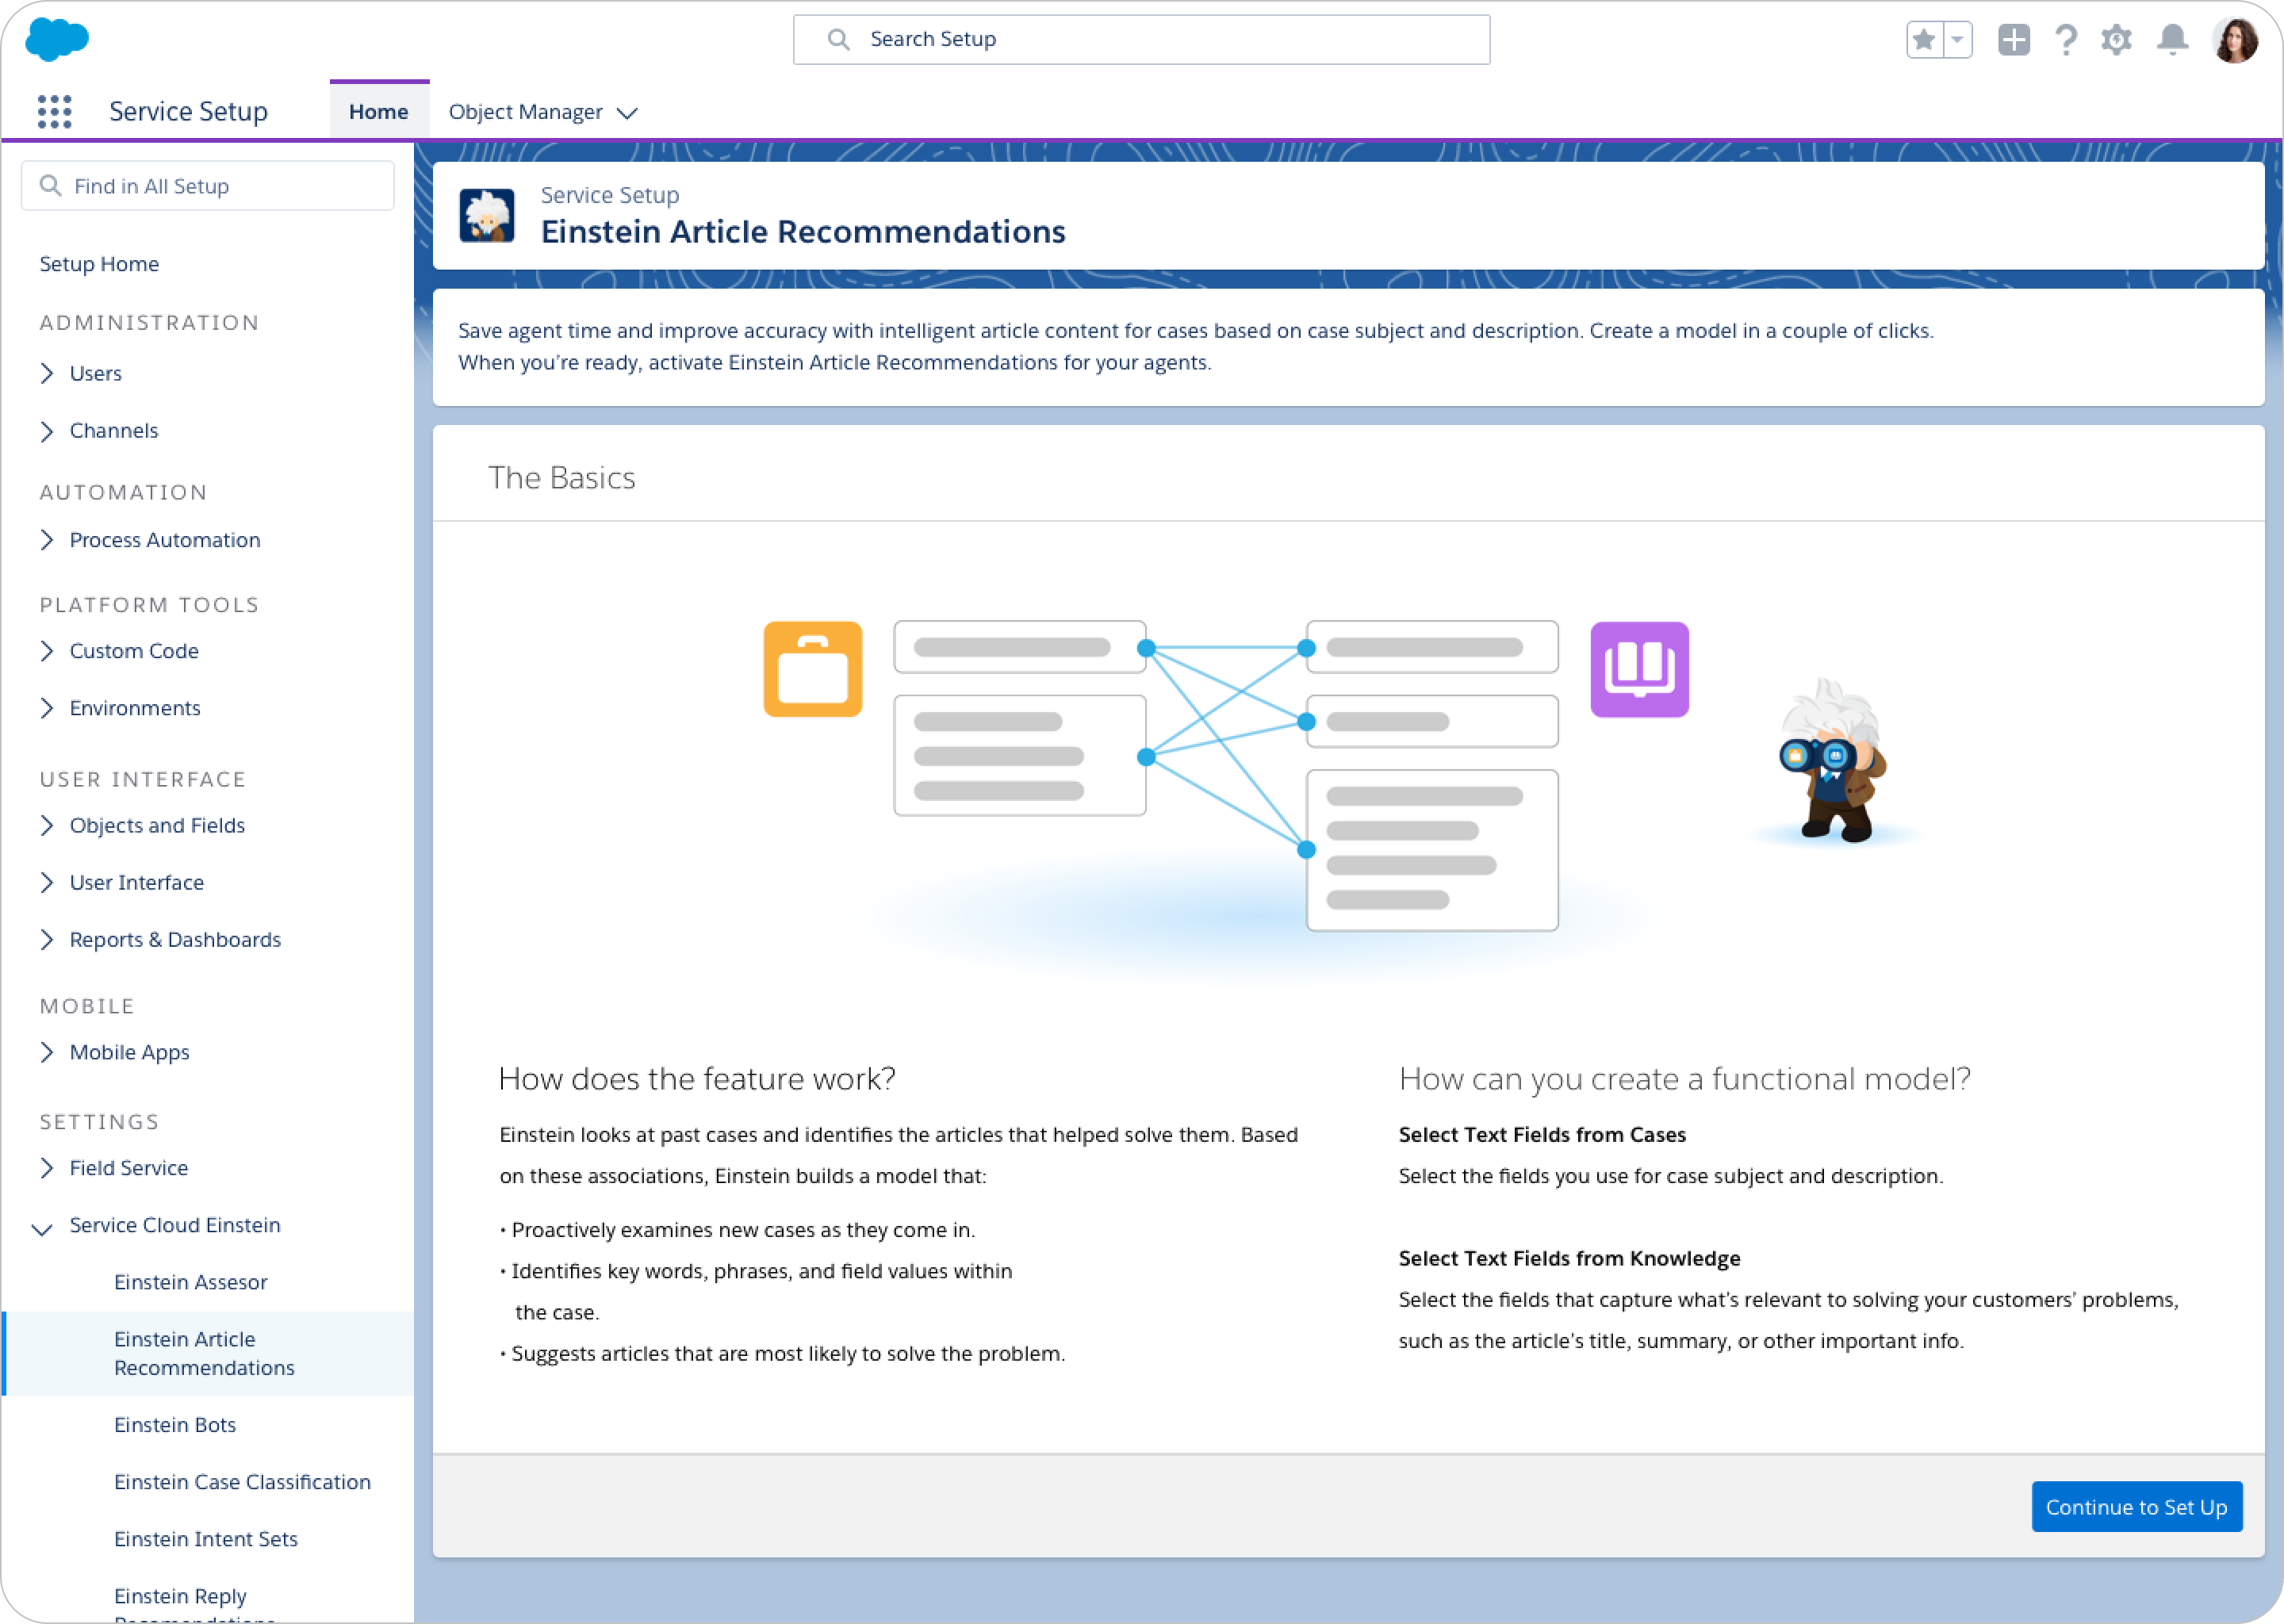Open the setup gear icon

click(2116, 40)
